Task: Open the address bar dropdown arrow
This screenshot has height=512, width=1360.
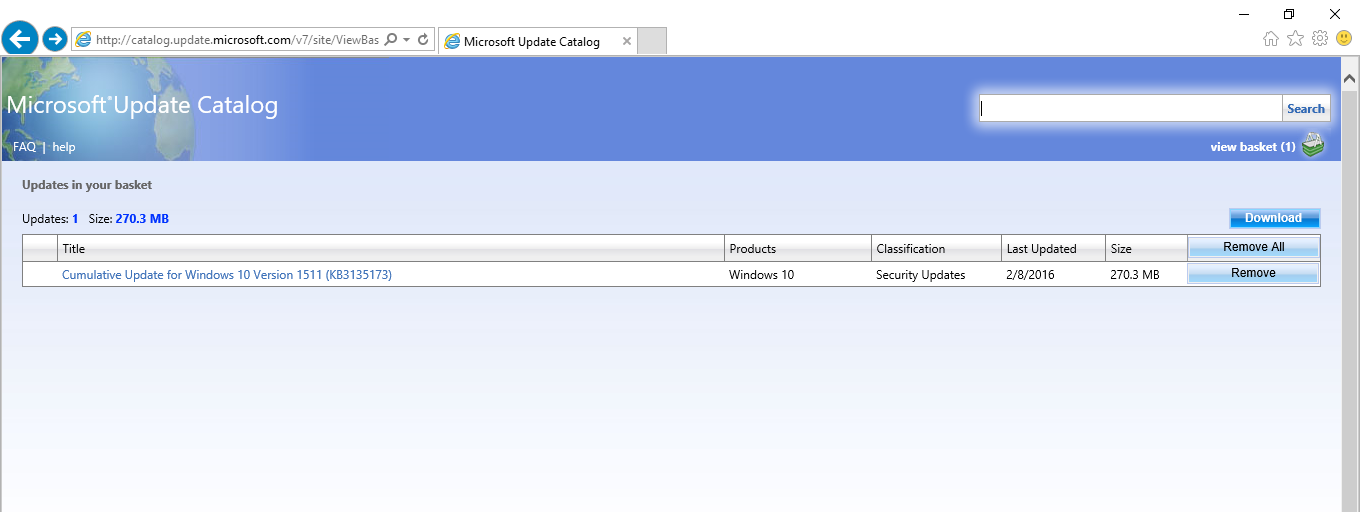Action: tap(407, 40)
